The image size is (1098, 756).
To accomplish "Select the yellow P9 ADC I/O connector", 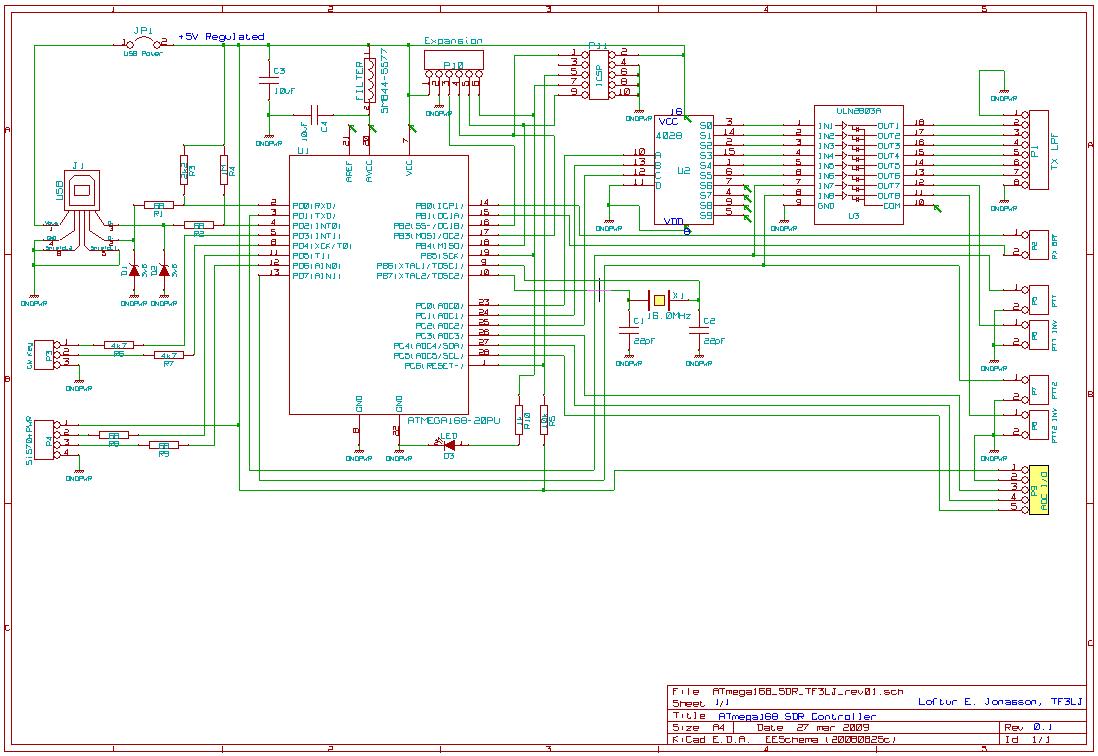I will tap(1036, 488).
